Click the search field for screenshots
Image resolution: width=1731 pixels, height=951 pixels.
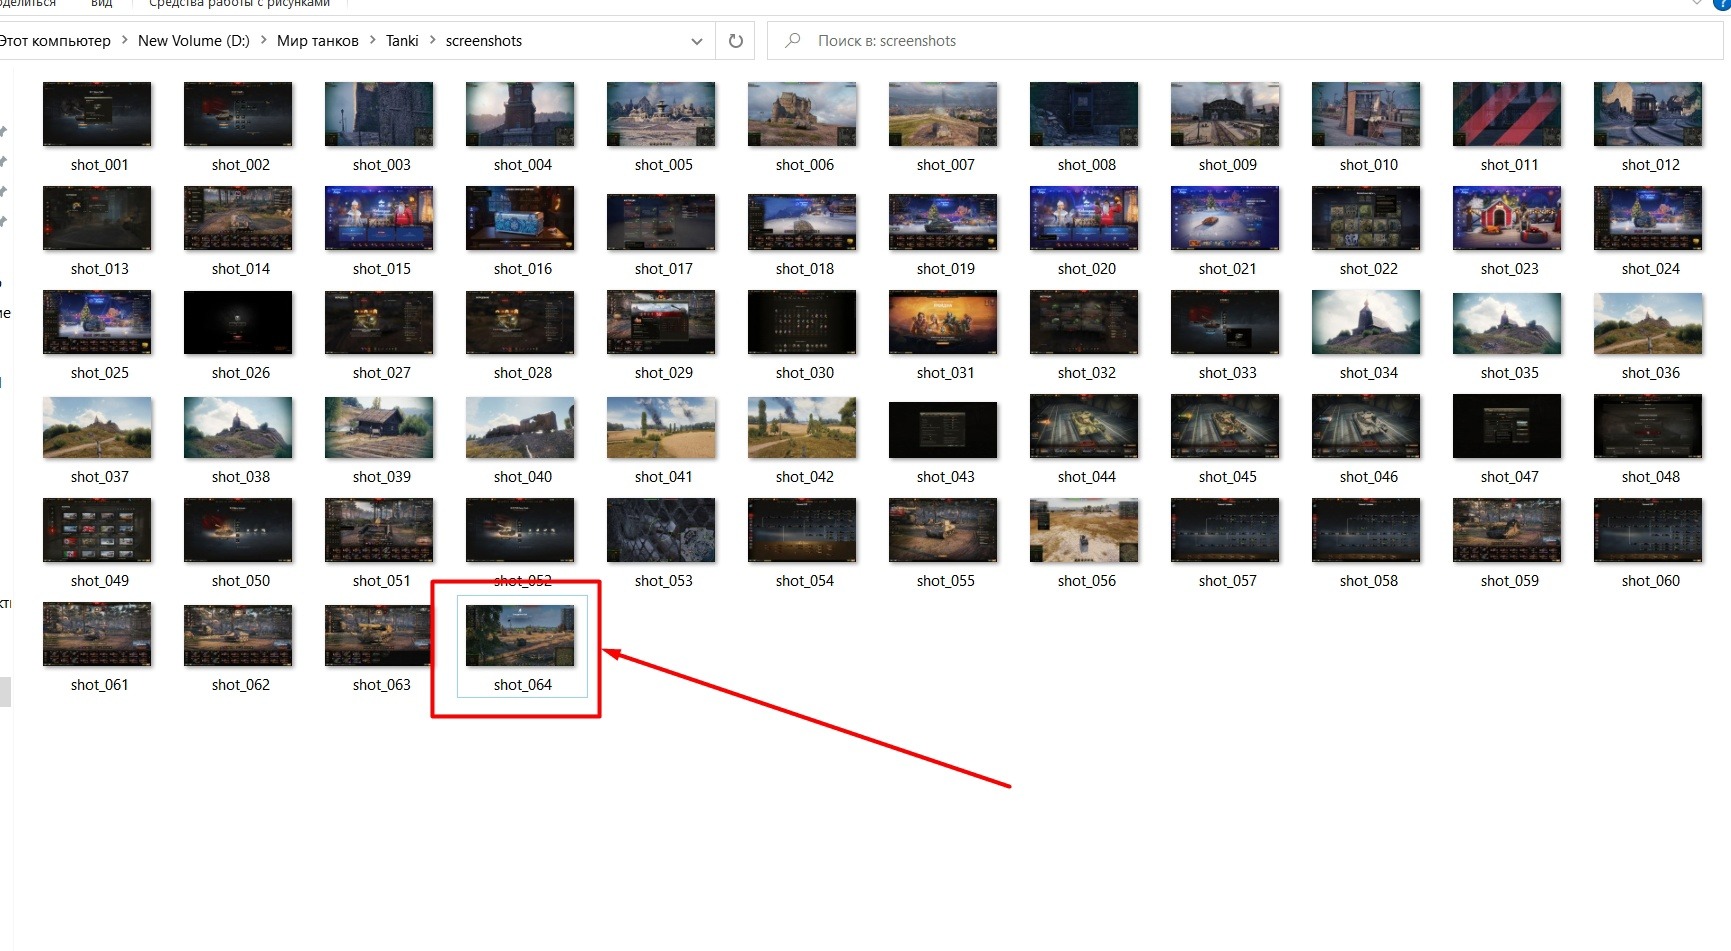pos(1244,41)
